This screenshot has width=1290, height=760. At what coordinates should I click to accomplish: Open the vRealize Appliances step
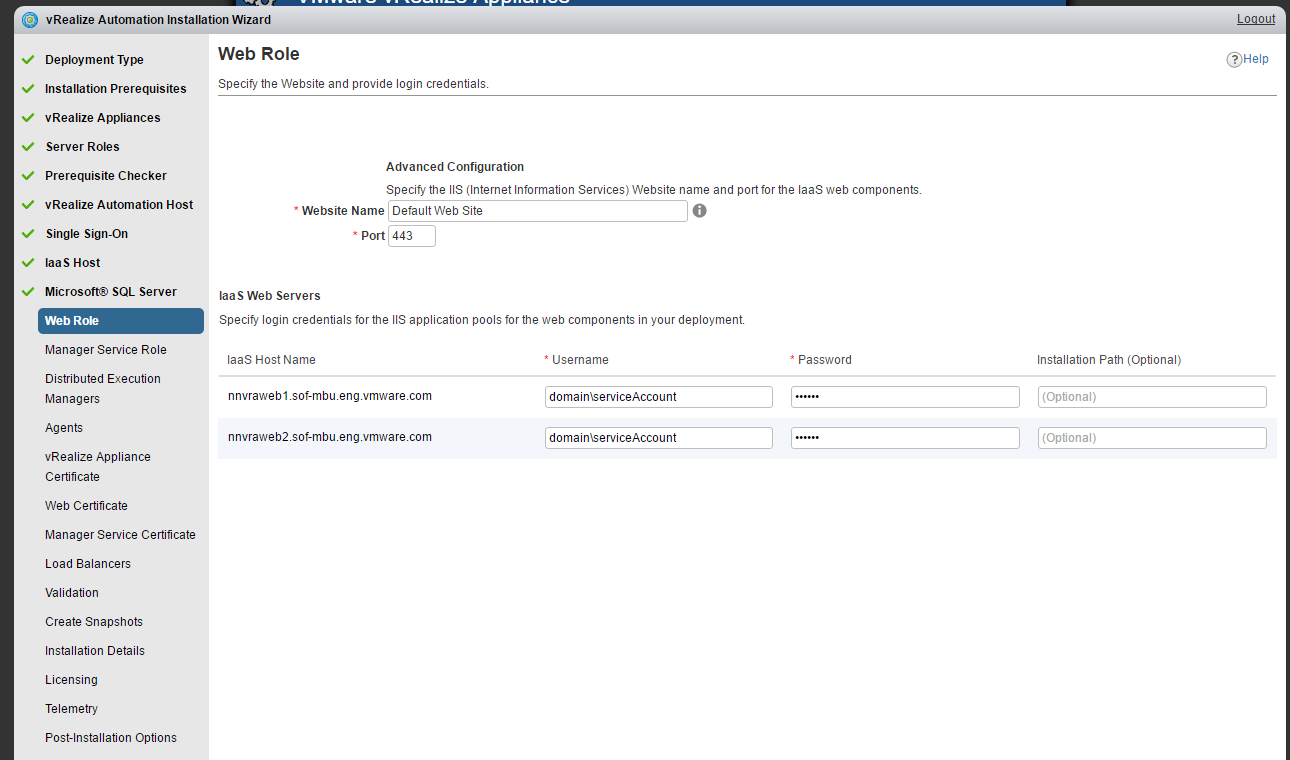[103, 118]
